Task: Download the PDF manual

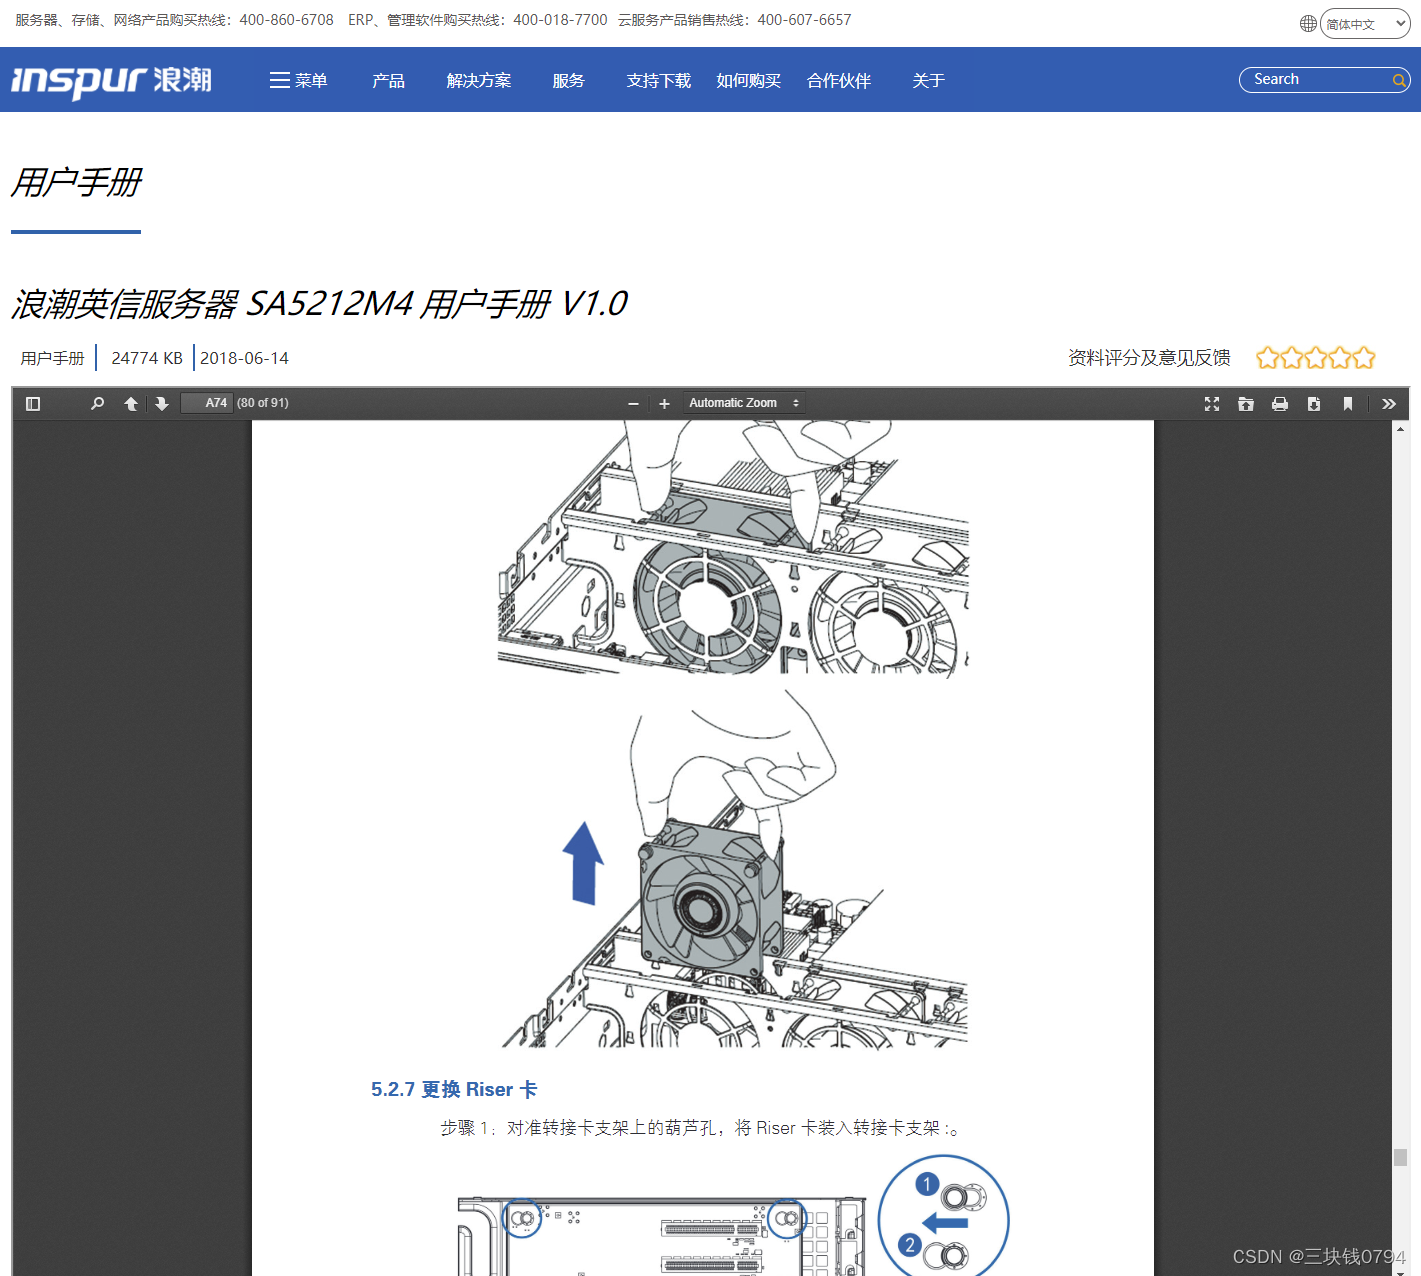Action: (1314, 404)
